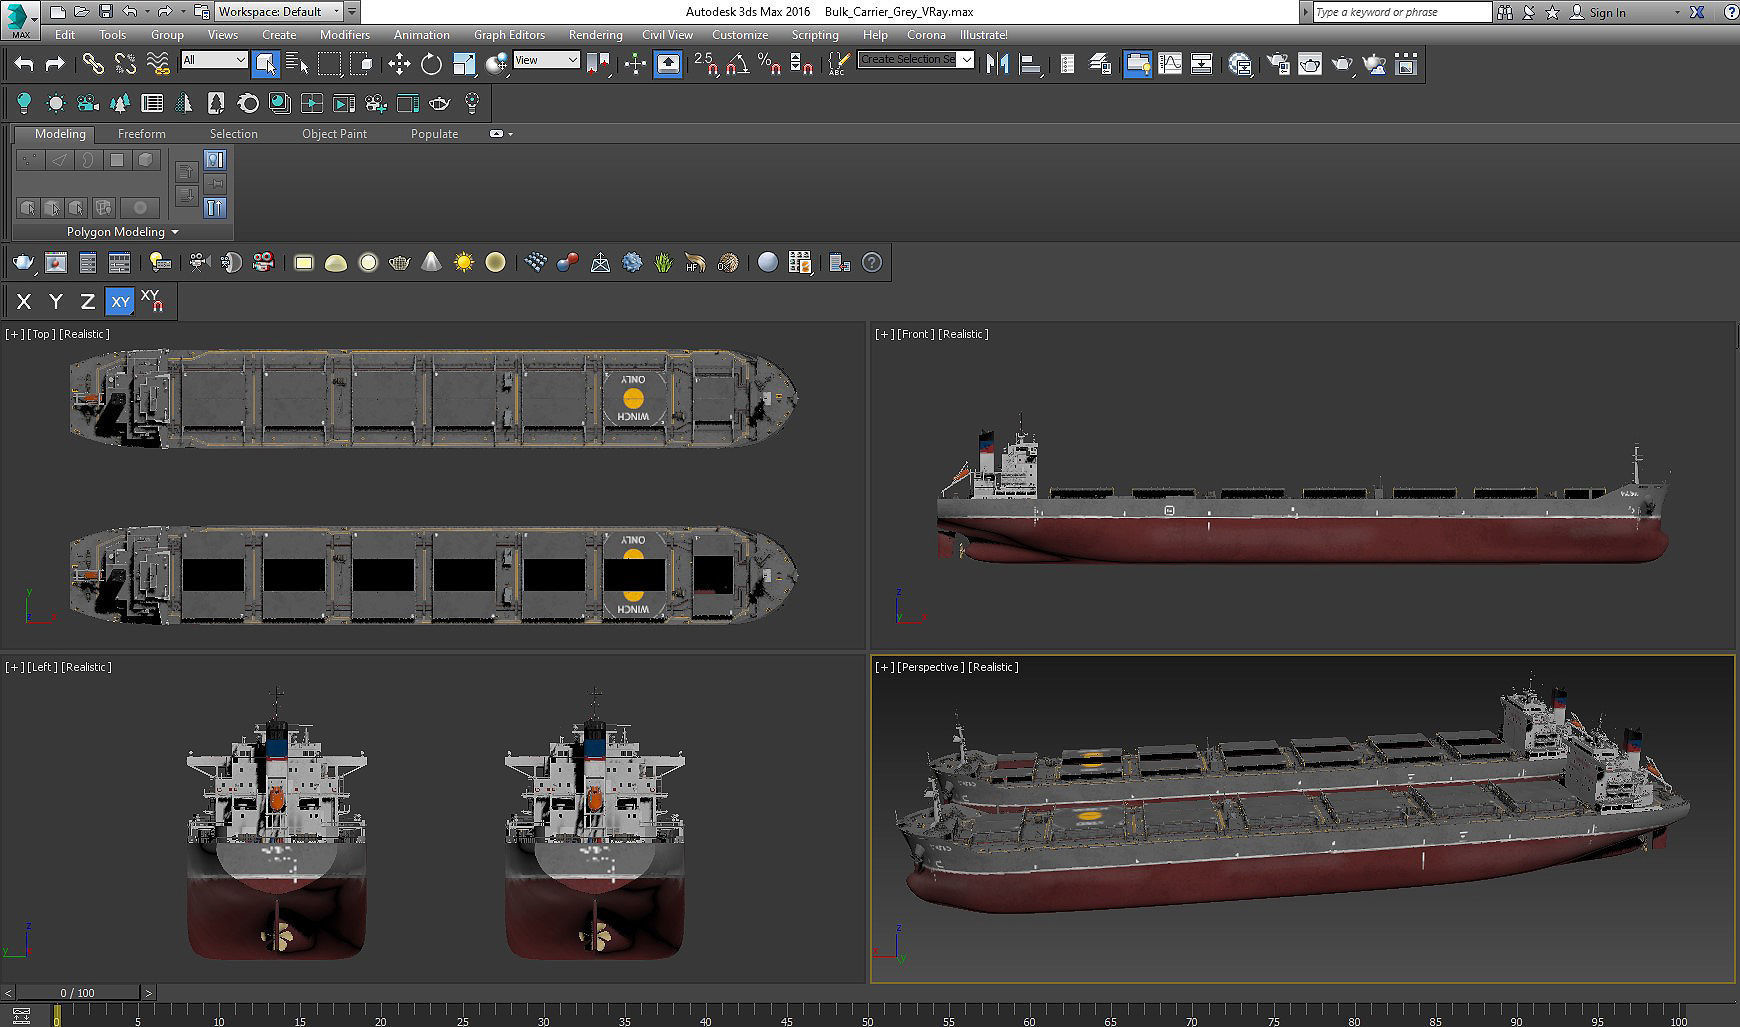Activate the Rotate tool
The height and width of the screenshot is (1027, 1740).
point(431,64)
